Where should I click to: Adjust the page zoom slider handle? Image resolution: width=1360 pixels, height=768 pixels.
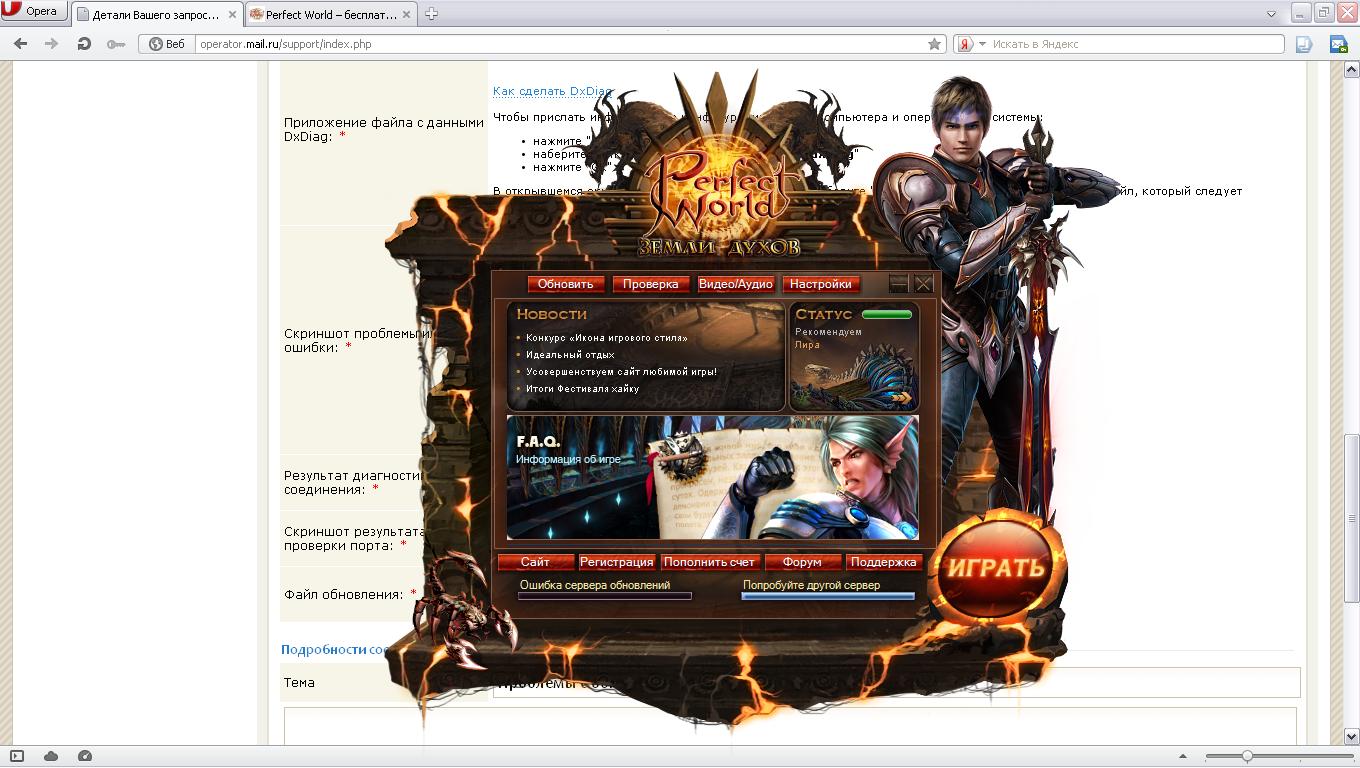pos(1247,756)
